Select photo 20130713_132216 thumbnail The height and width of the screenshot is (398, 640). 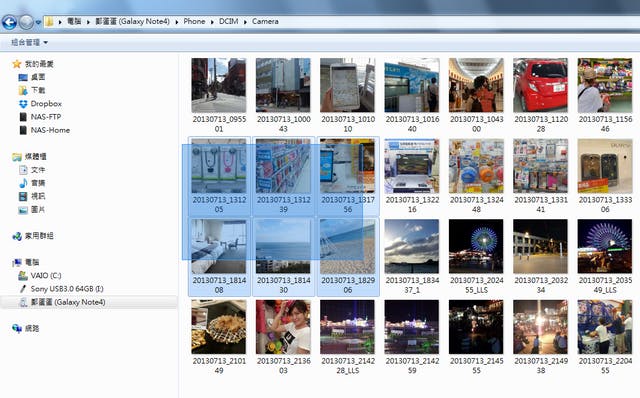pyautogui.click(x=412, y=166)
